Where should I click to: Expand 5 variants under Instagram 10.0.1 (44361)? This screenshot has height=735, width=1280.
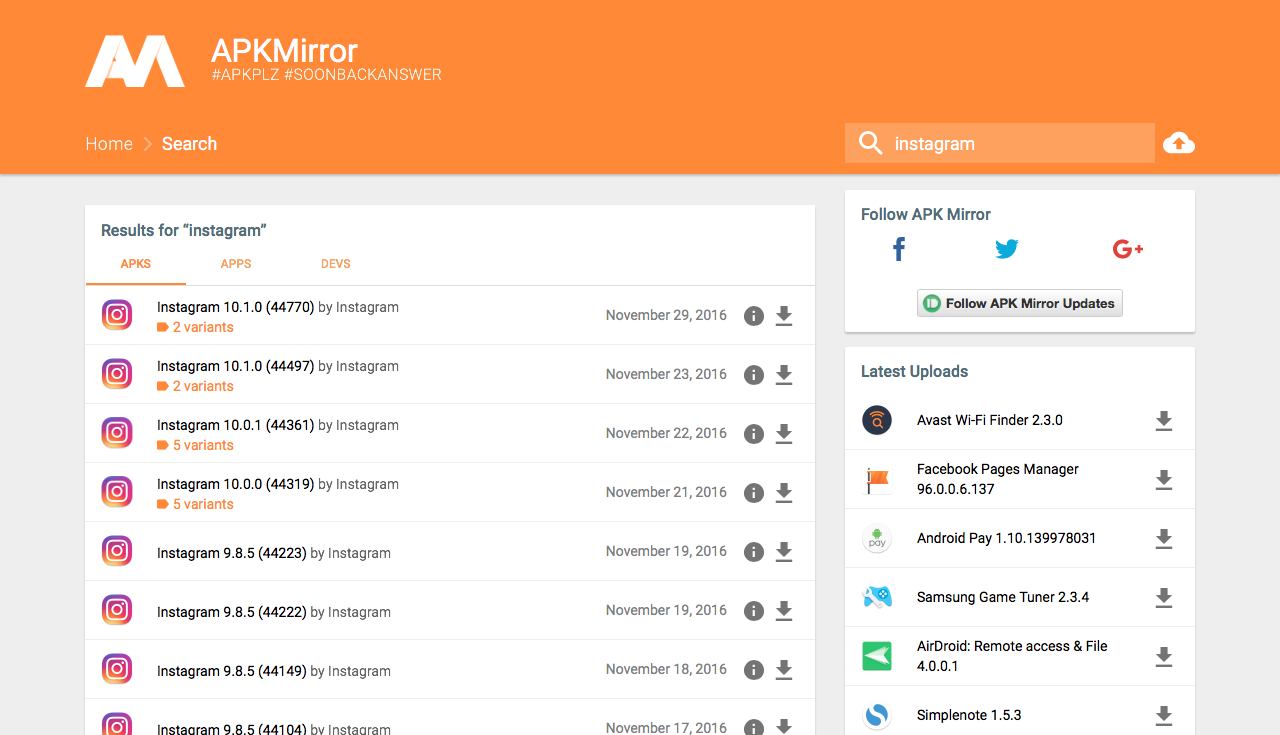point(203,445)
